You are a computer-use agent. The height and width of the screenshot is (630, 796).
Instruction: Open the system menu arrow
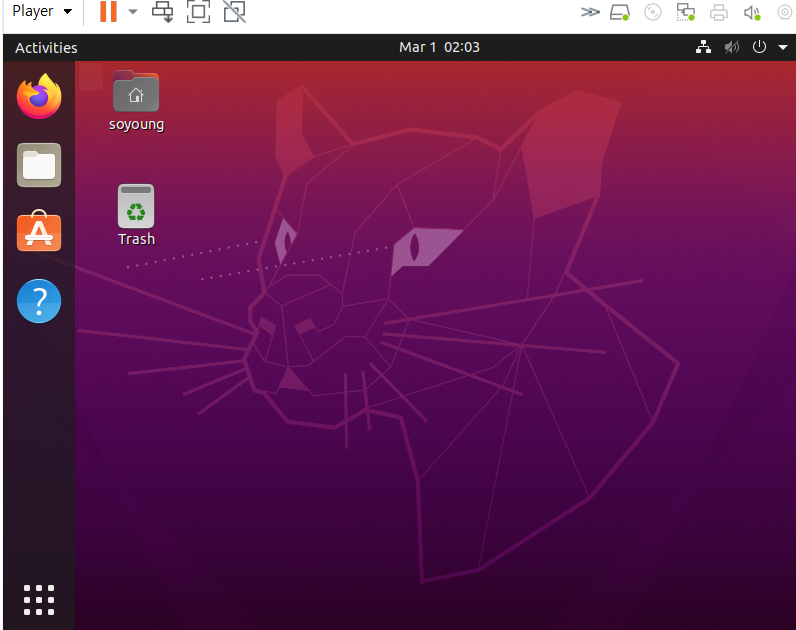click(783, 47)
